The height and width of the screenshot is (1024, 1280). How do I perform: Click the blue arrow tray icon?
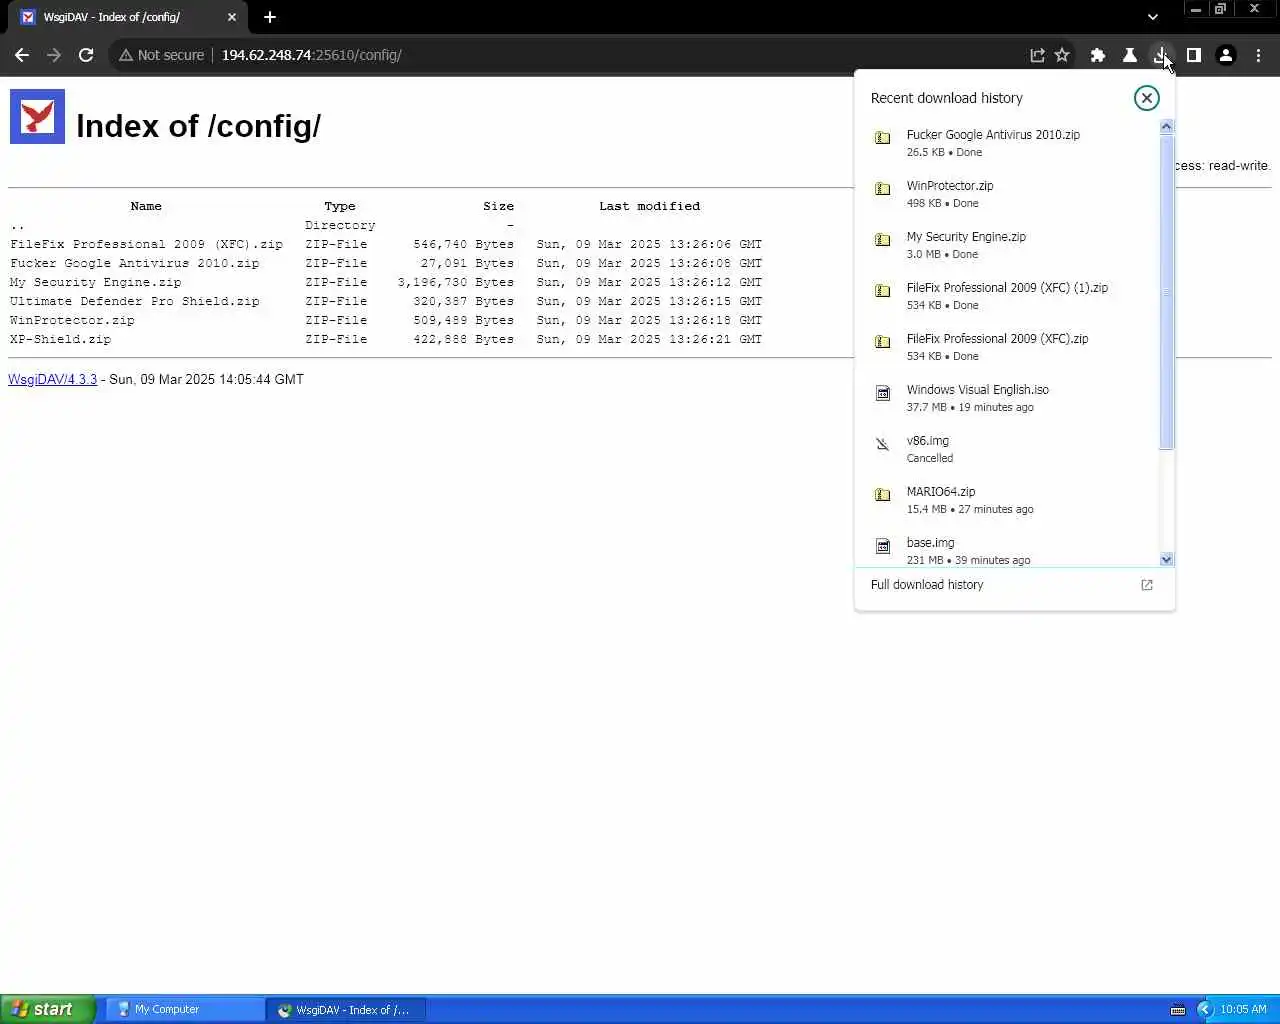tap(1204, 1009)
